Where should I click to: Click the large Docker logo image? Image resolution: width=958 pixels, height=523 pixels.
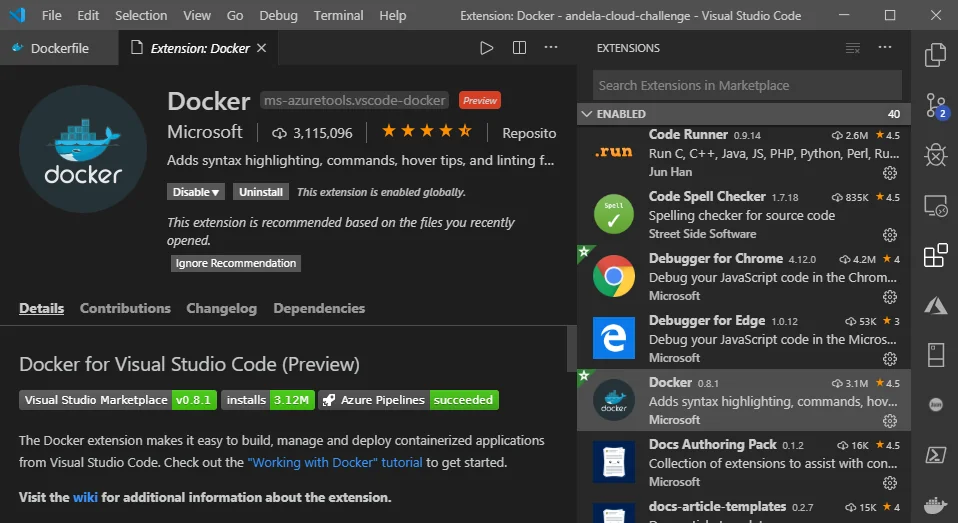pos(83,148)
